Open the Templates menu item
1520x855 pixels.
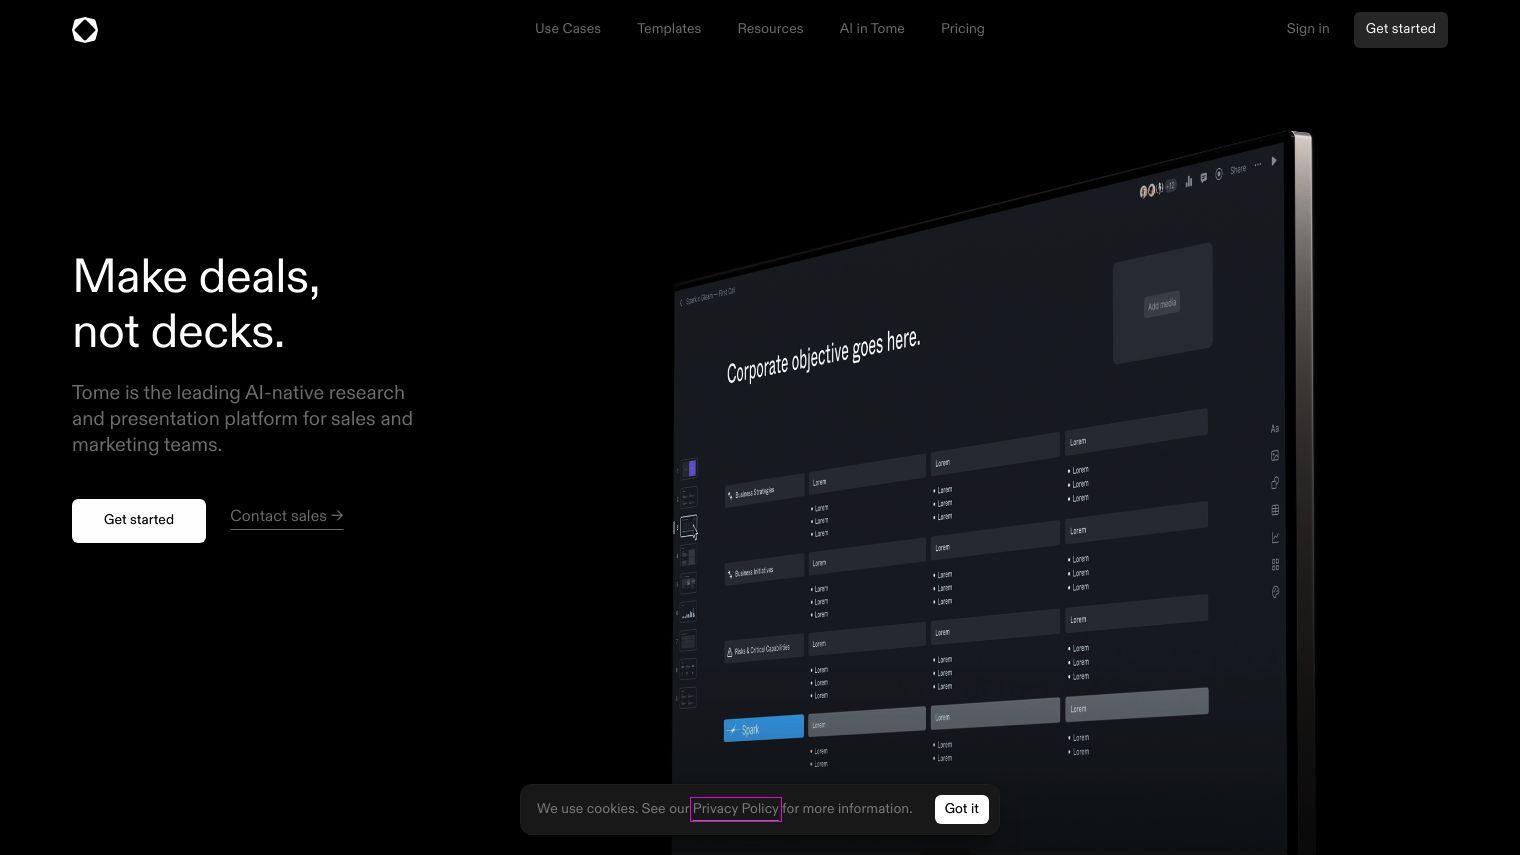point(669,29)
